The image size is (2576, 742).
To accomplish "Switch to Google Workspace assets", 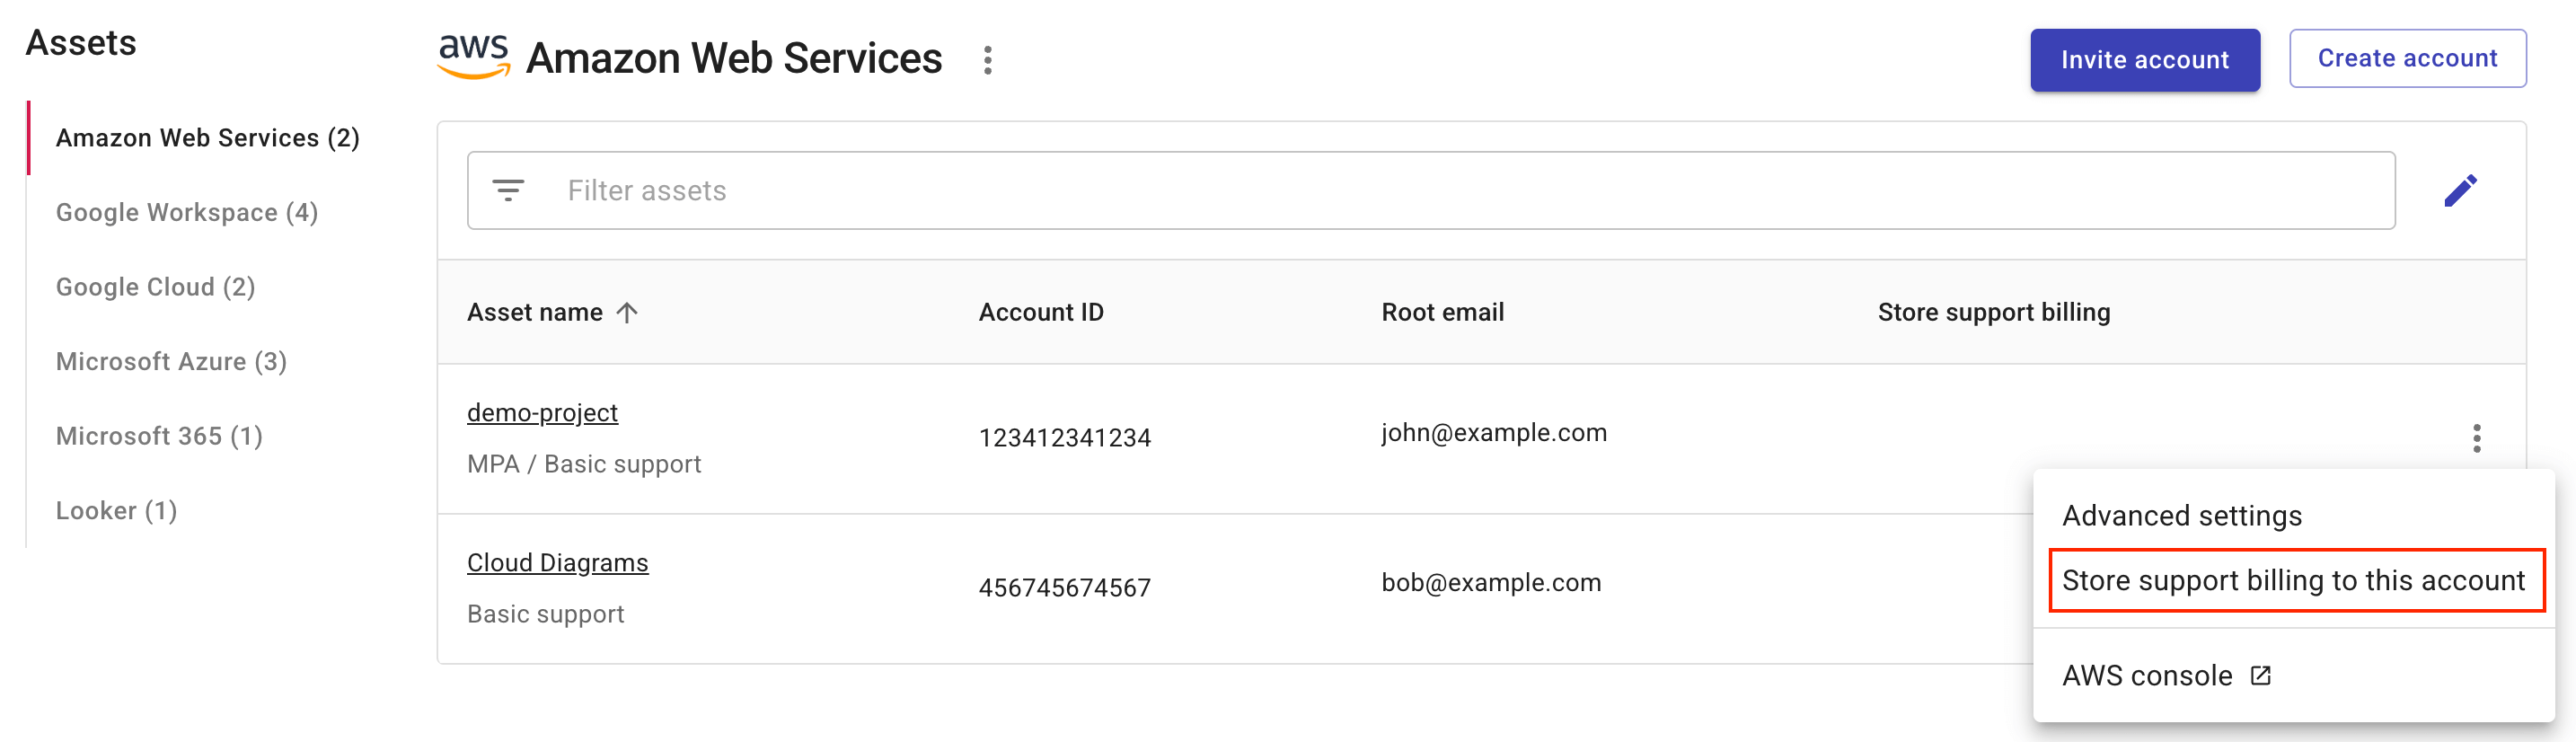I will click(x=187, y=213).
